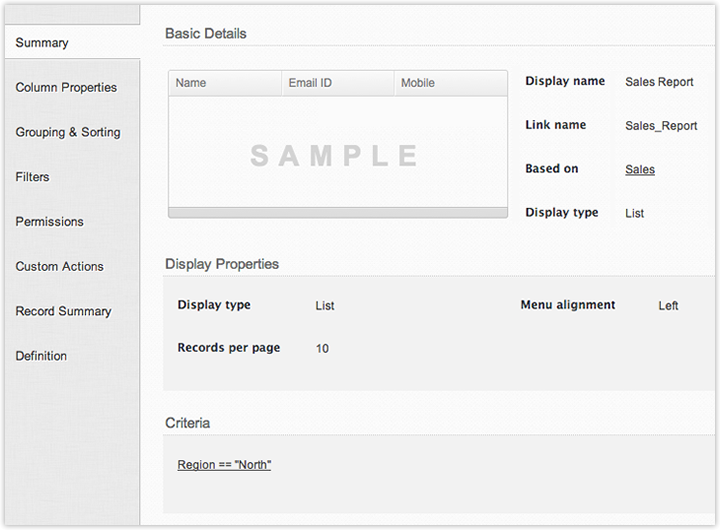Open the Definition tab
This screenshot has width=720, height=530.
pyautogui.click(x=42, y=356)
